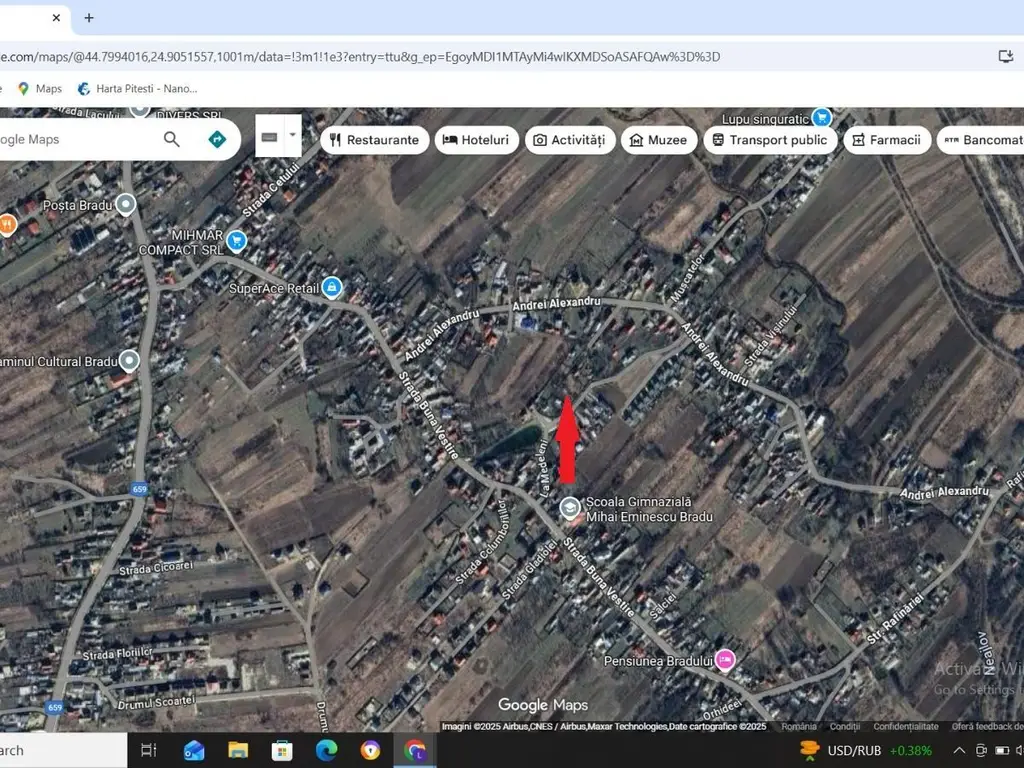Open the România footer link
Viewport: 1024px width, 768px height.
pyautogui.click(x=799, y=726)
